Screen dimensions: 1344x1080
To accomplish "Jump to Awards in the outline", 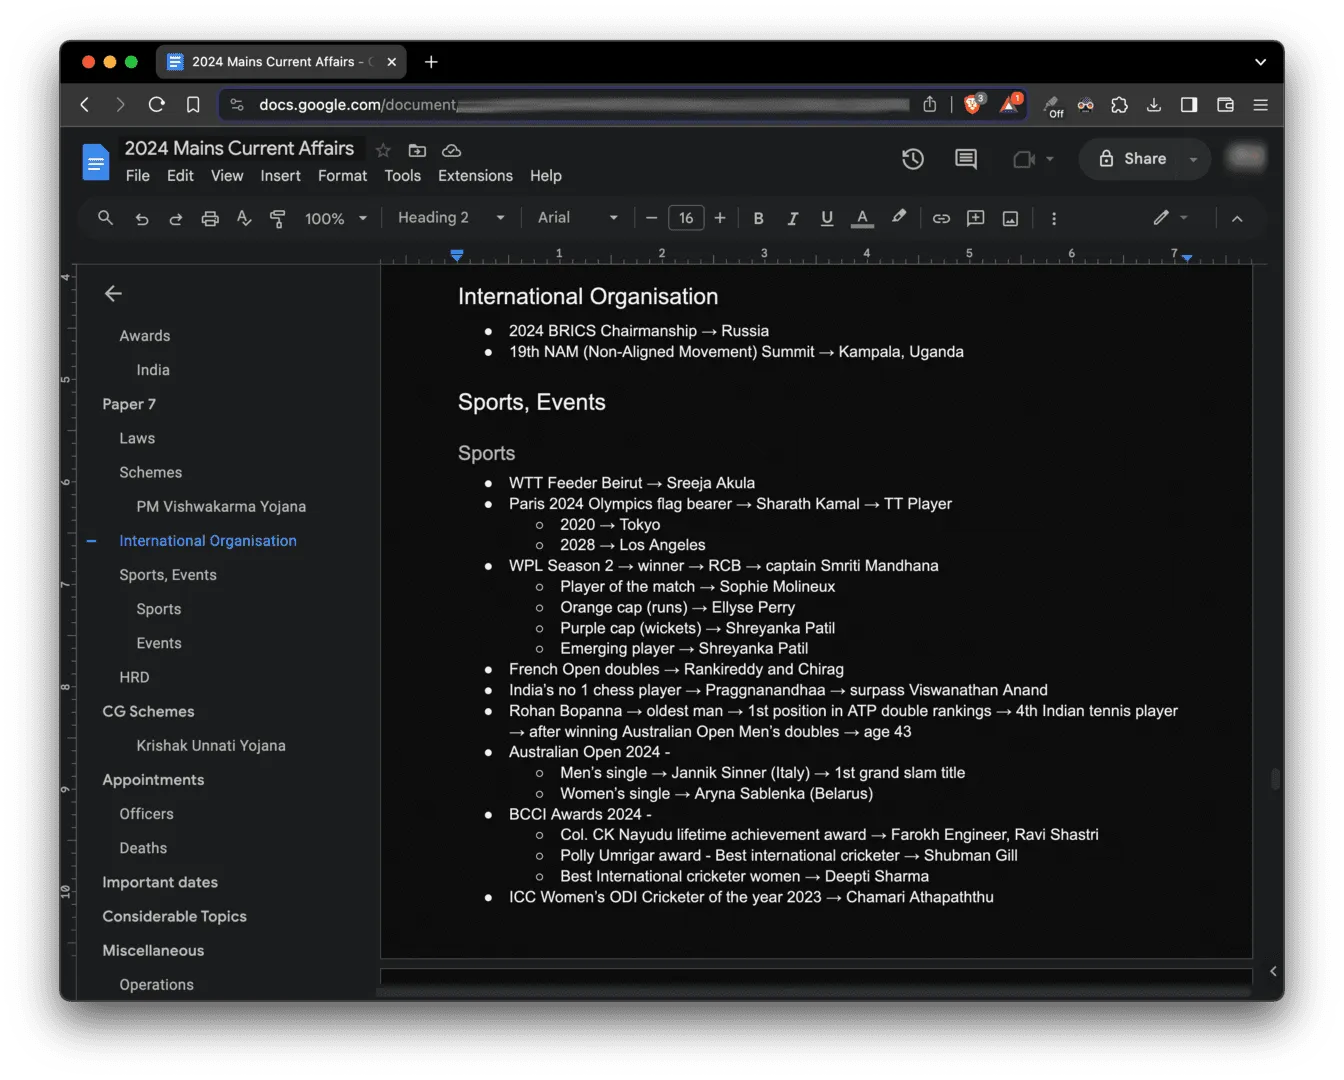I will (x=145, y=336).
